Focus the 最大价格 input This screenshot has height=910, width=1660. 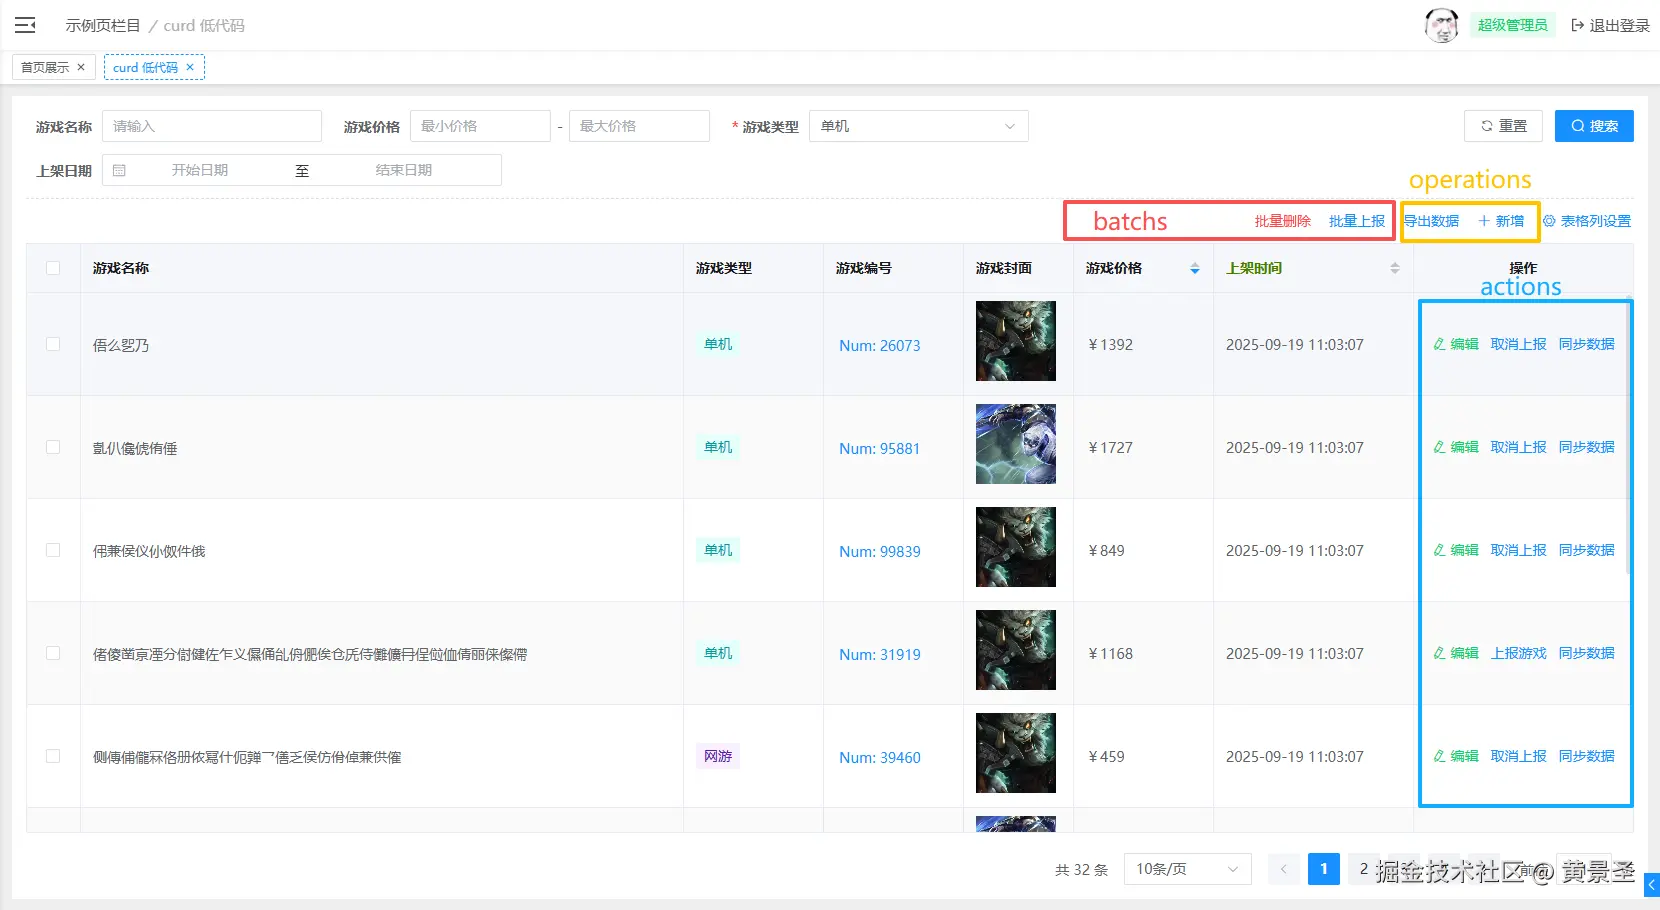639,126
